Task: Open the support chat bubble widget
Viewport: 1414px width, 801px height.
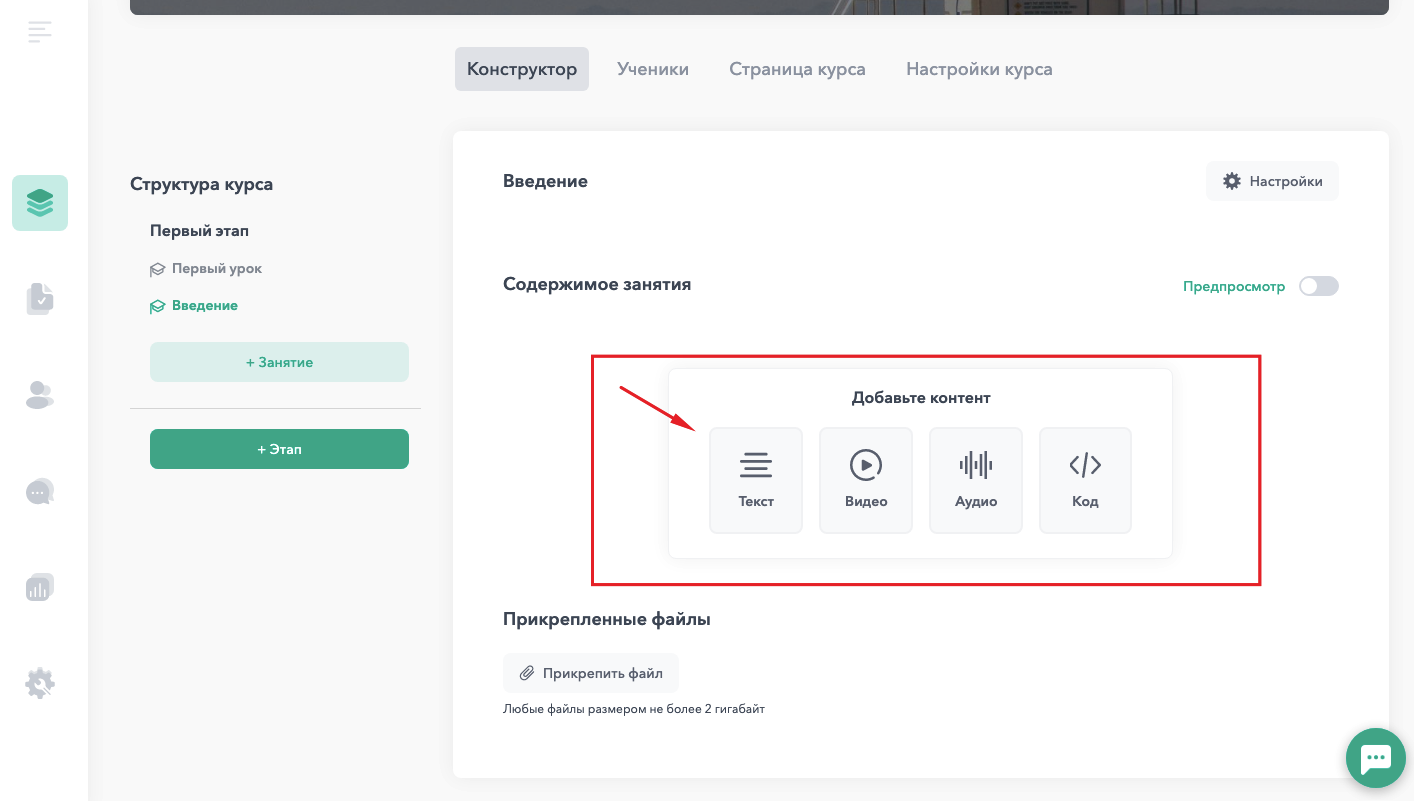Action: (1376, 758)
